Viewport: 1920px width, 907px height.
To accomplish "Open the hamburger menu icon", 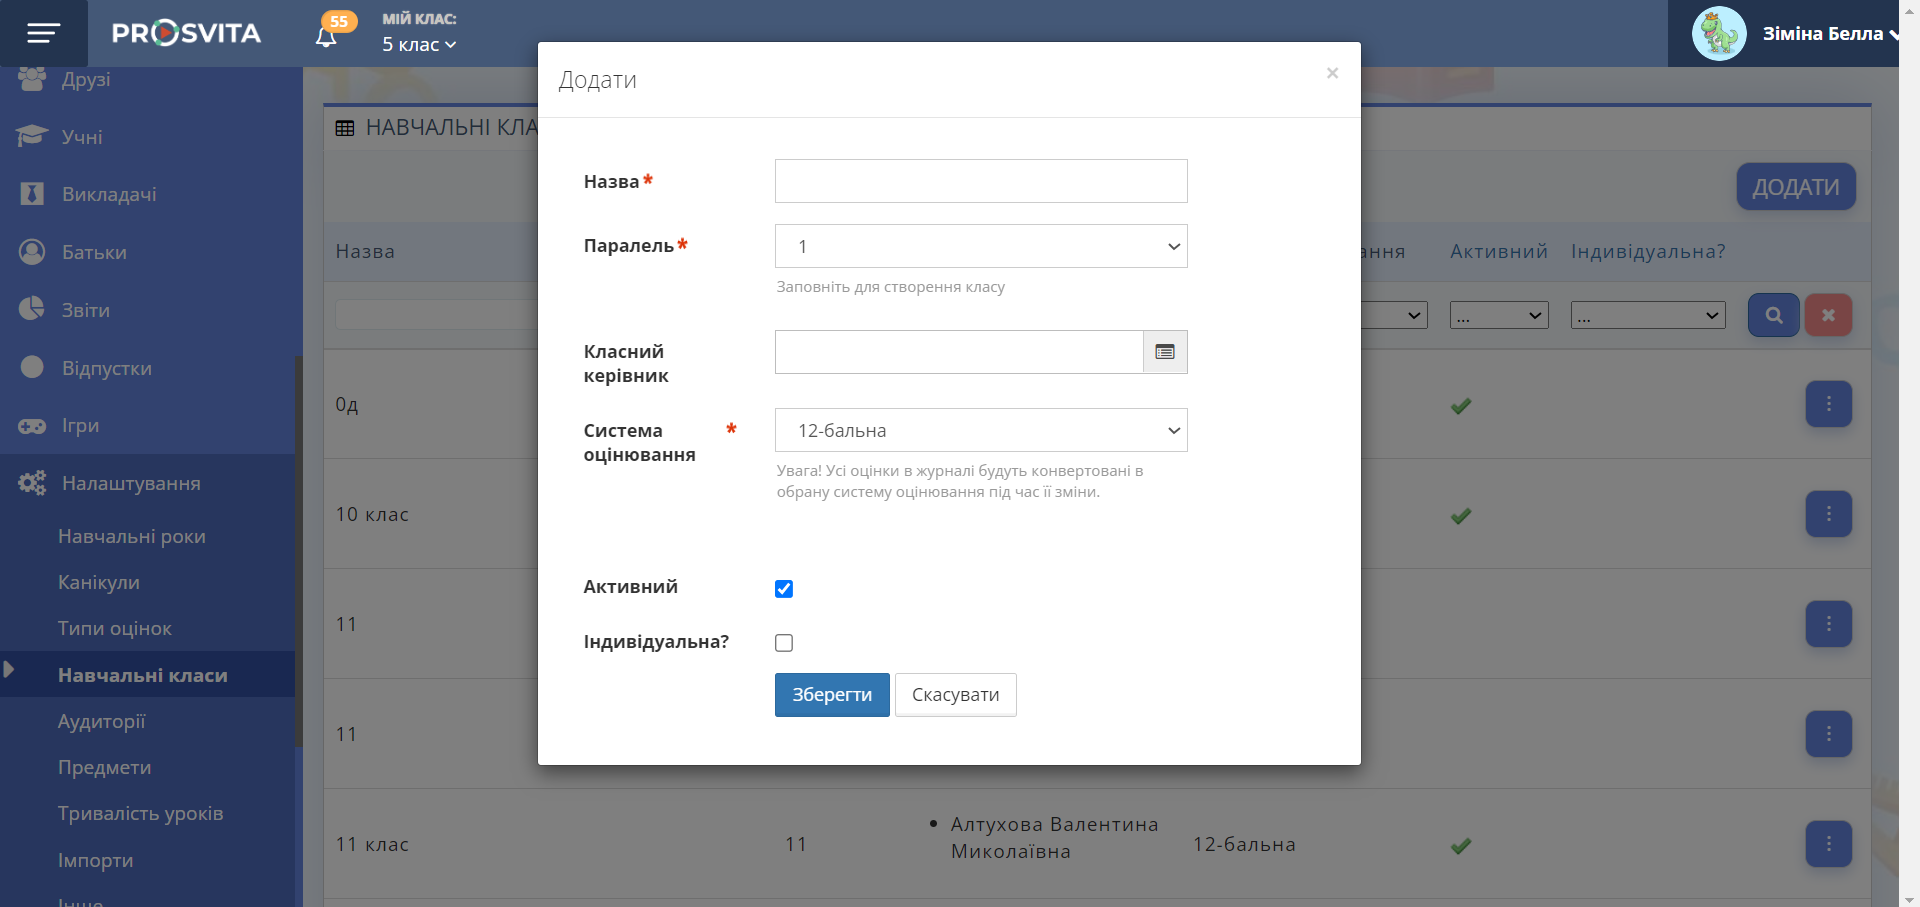I will (x=43, y=34).
